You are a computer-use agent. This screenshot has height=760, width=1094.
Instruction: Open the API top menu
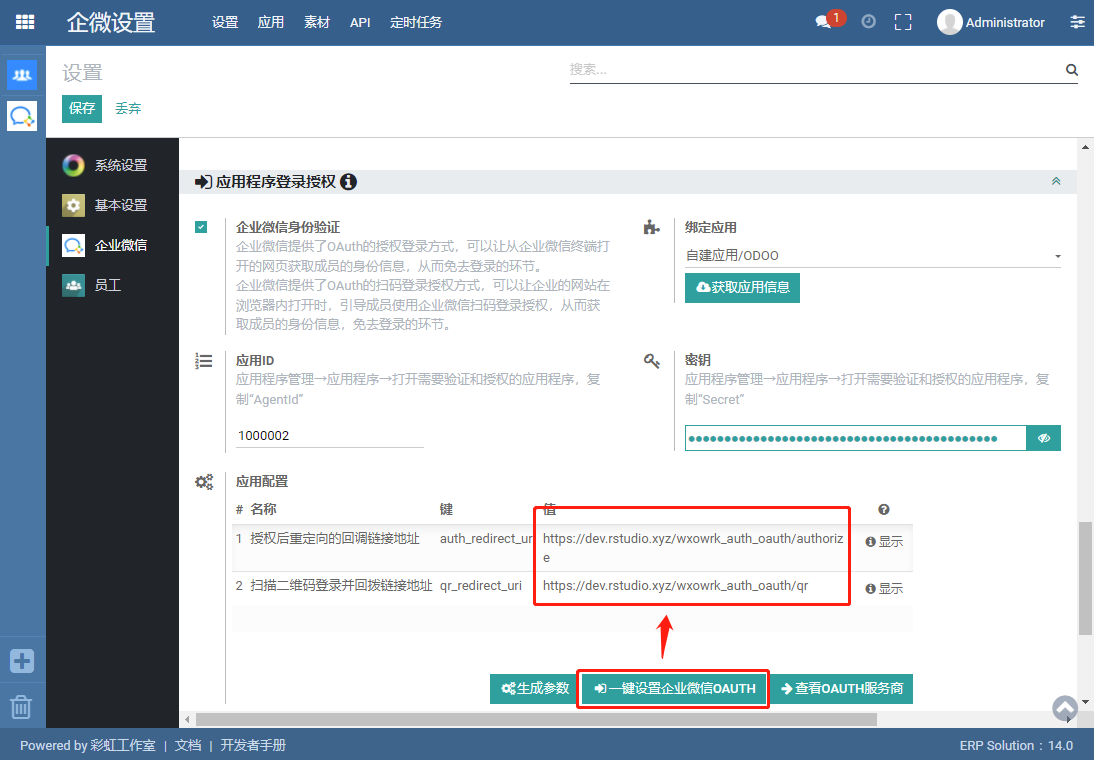(x=360, y=22)
